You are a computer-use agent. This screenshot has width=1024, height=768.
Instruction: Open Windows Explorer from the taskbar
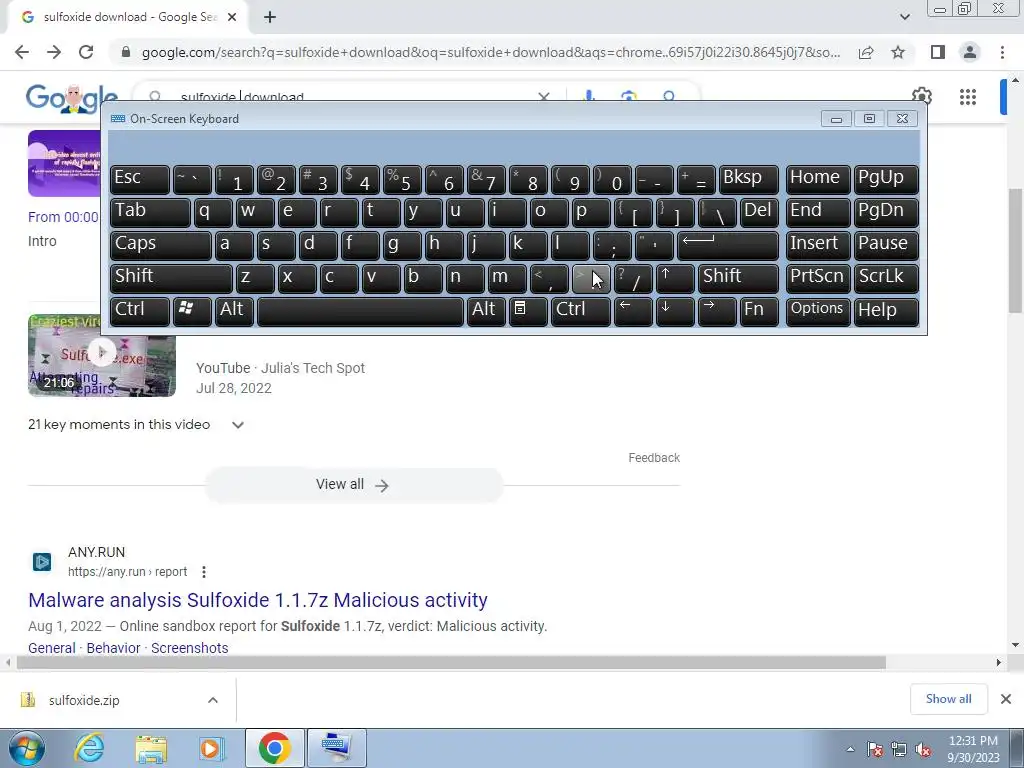151,748
